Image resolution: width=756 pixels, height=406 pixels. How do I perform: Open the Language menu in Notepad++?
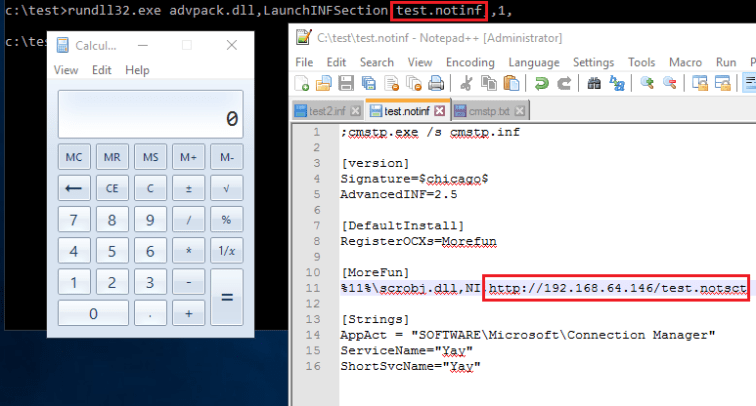pyautogui.click(x=533, y=62)
